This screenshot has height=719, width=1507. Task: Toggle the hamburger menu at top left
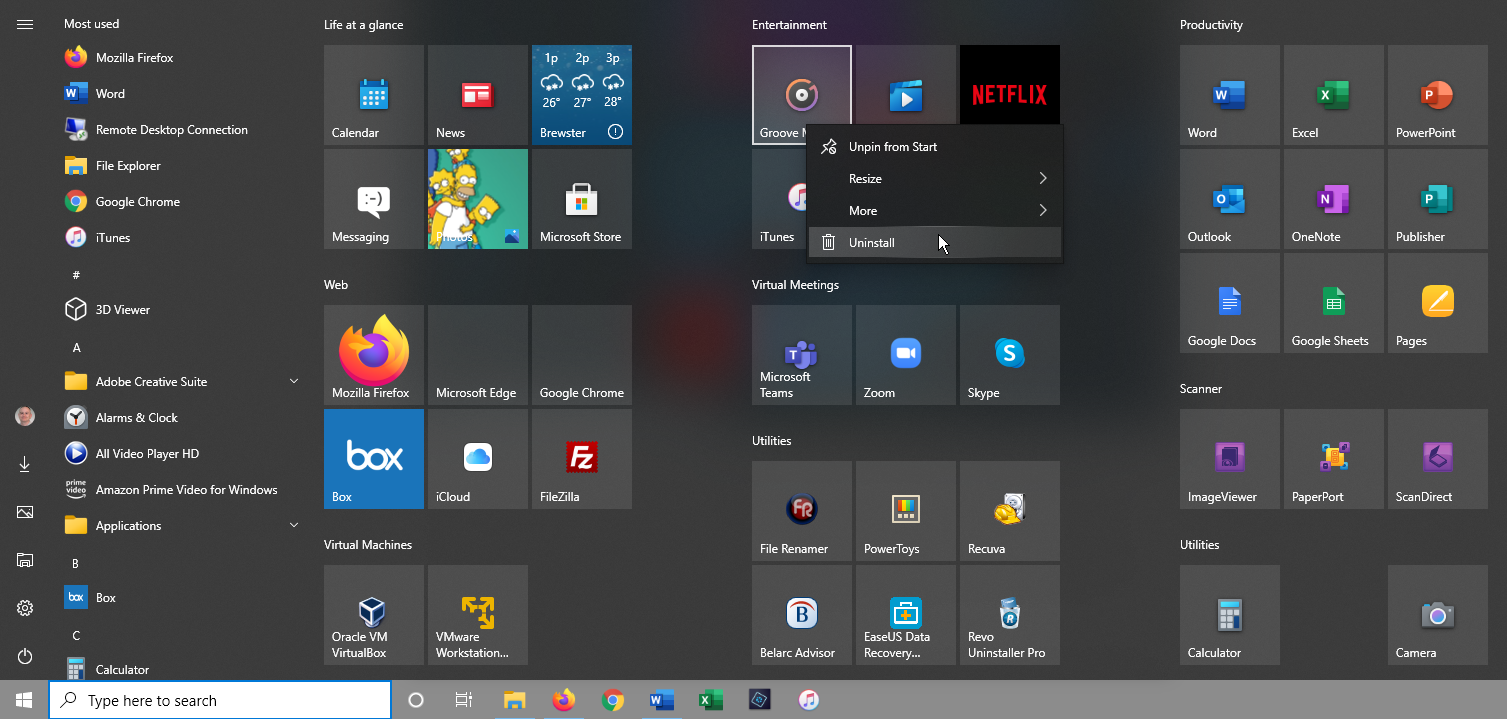click(x=25, y=24)
